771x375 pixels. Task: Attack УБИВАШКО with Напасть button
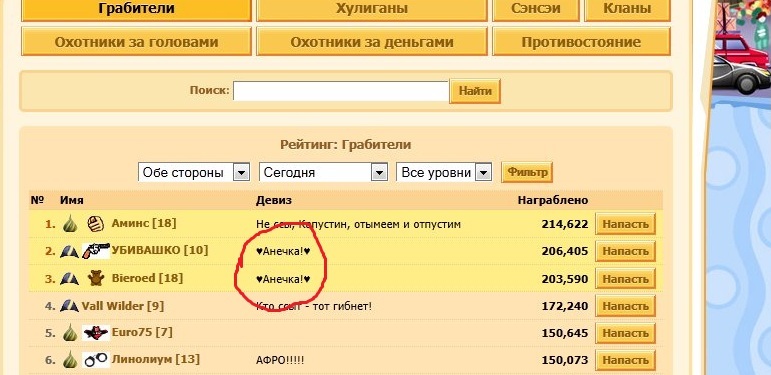[x=625, y=251]
